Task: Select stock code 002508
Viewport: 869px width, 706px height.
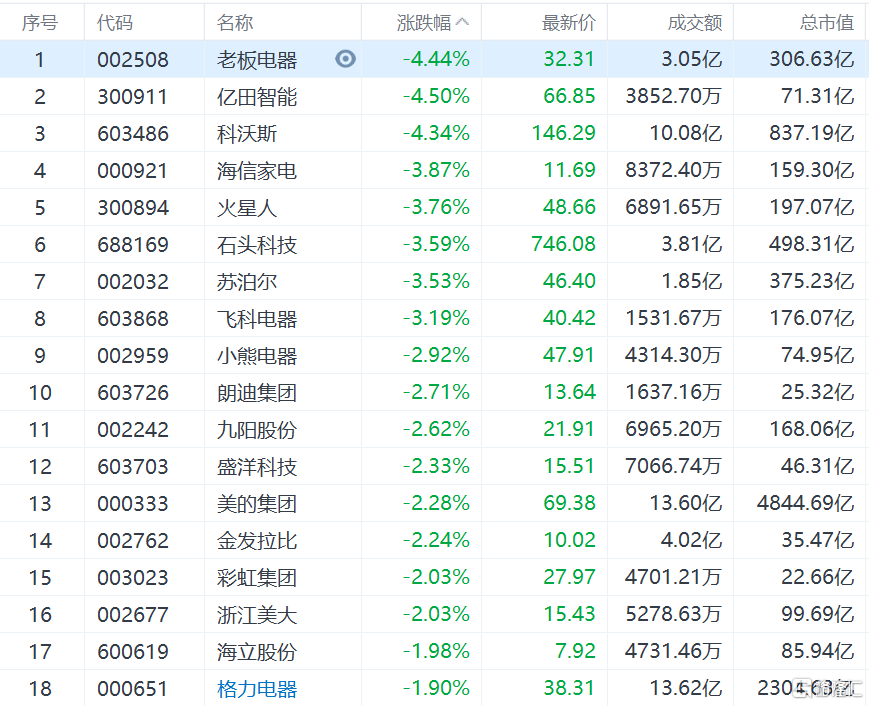Action: (133, 59)
